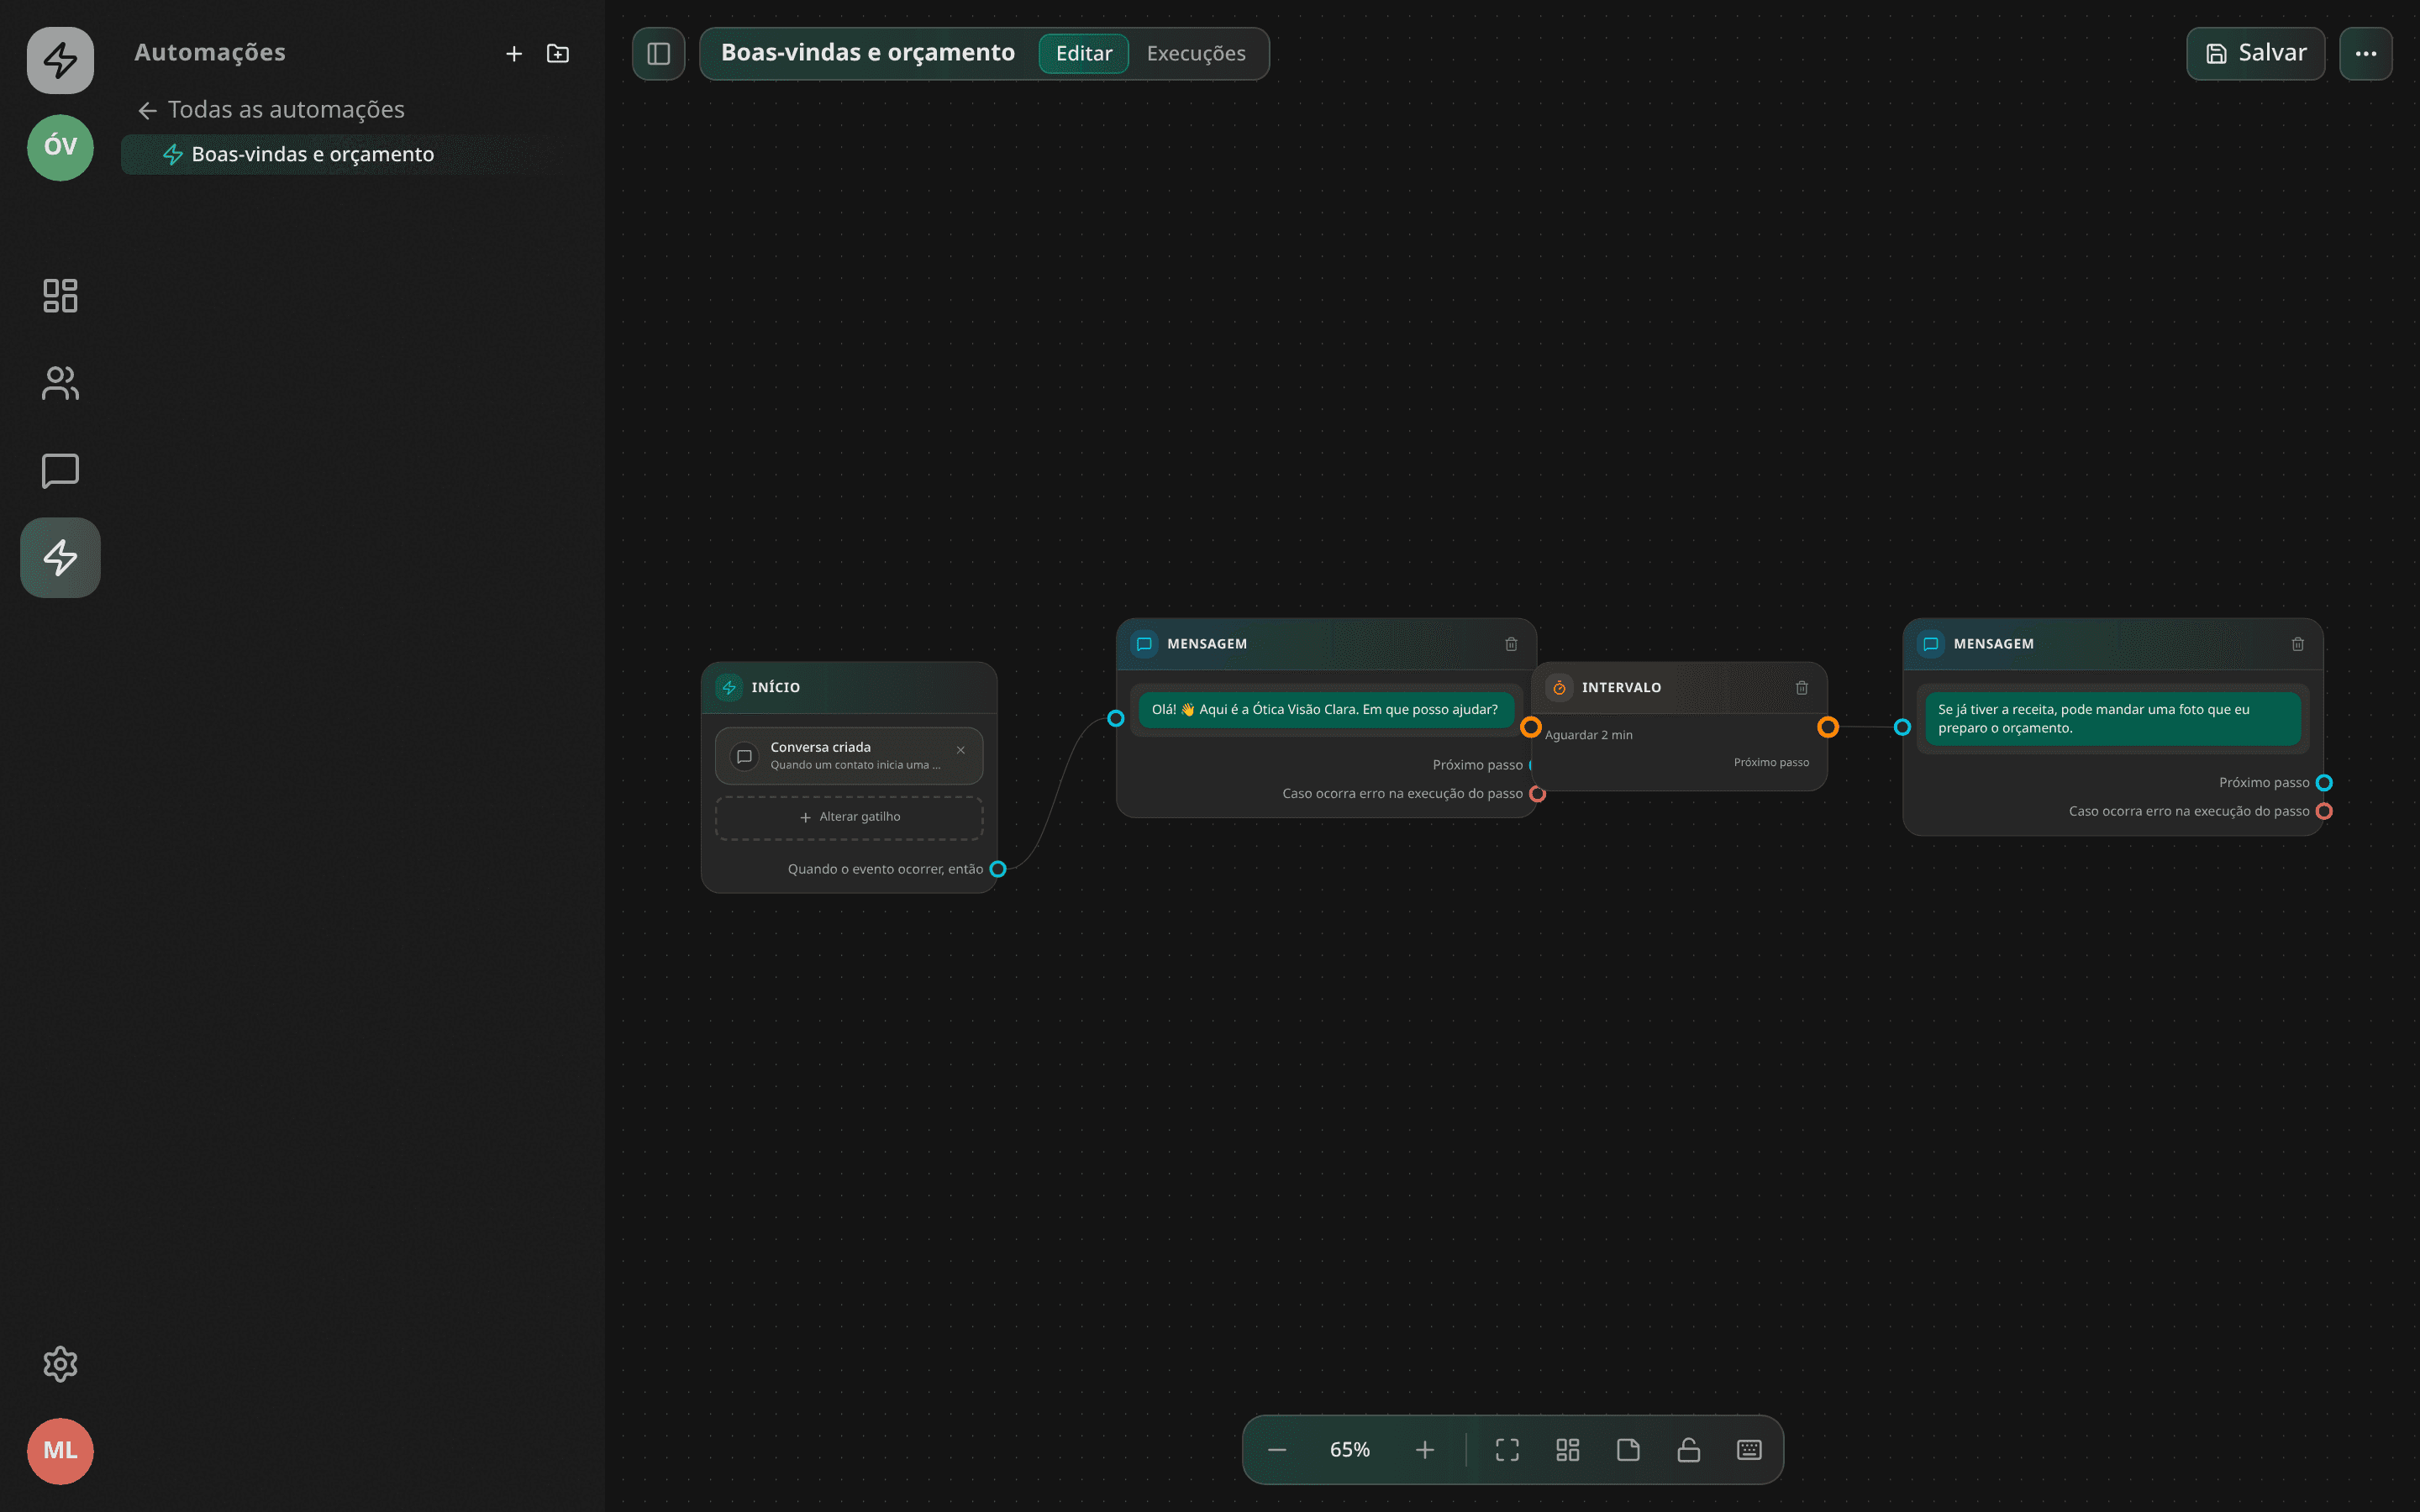Open the dashboard grid icon in sidebar
2420x1512 pixels.
pos(60,295)
